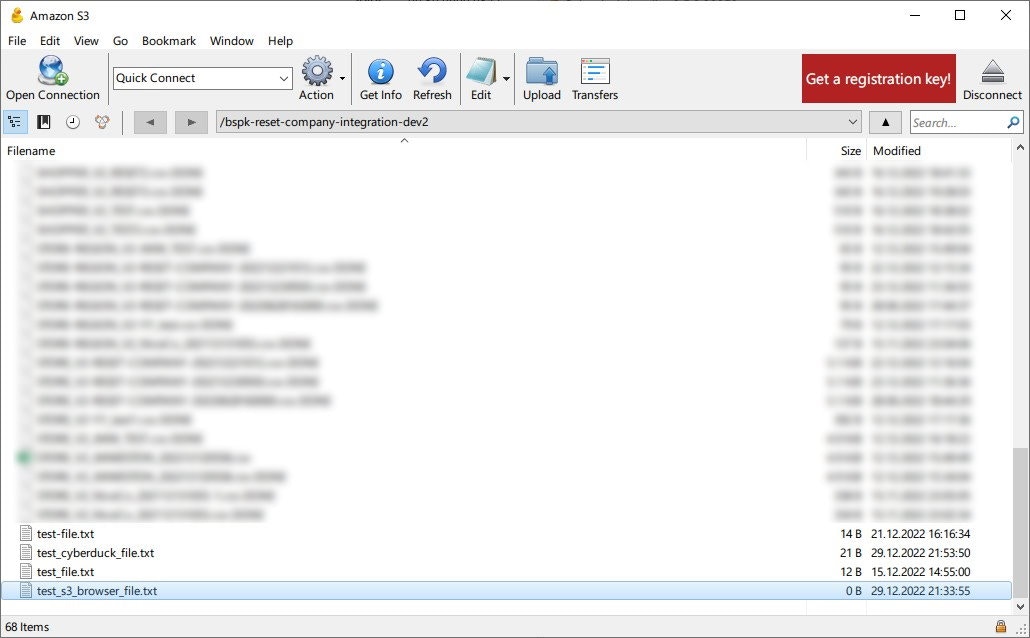Screen dimensions: 1030x638
Task: Click the file icon of test_s3_browser_file.txt
Action: click(x=26, y=591)
